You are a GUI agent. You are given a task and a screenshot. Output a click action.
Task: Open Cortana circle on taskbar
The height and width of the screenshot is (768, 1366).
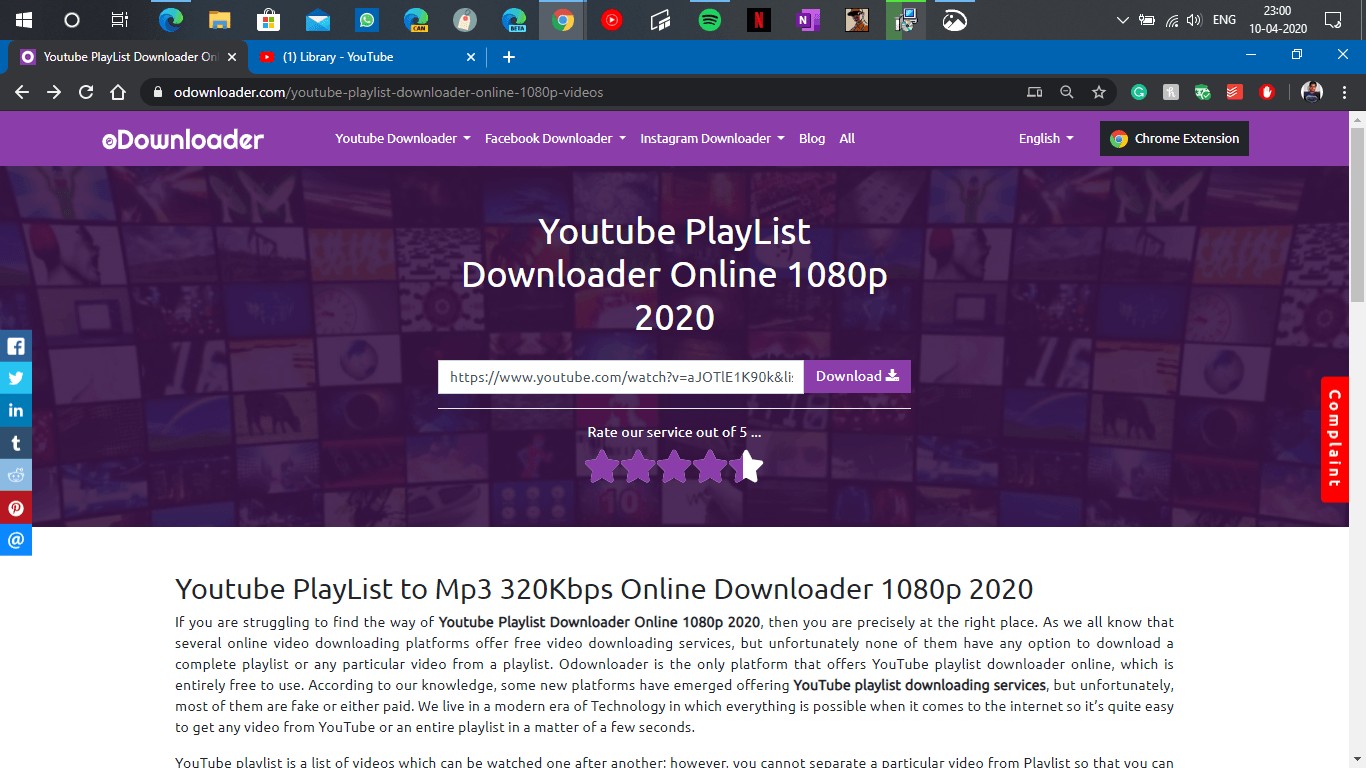tap(71, 20)
